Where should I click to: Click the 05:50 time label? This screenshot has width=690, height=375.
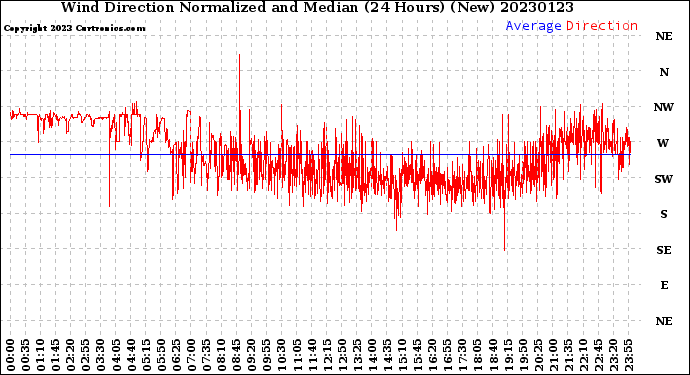coord(161,356)
